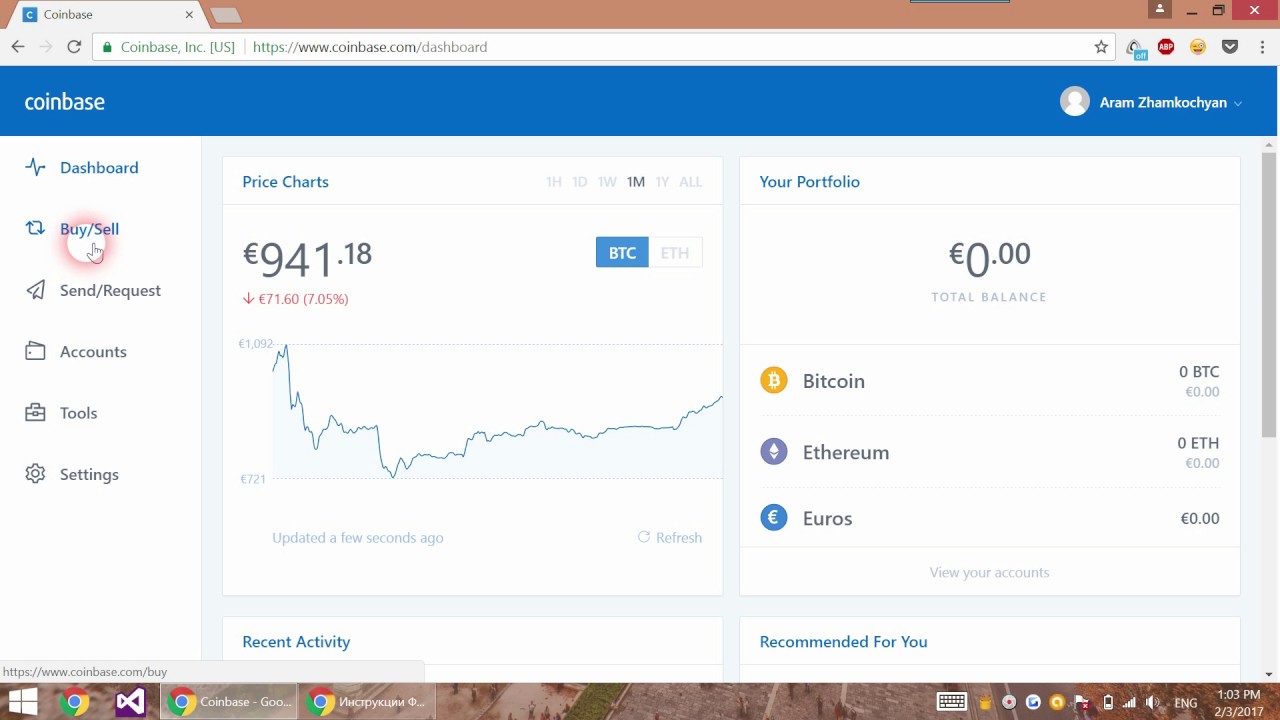Click the 'Updated a few seconds ago' text
Viewport: 1280px width, 720px height.
[x=358, y=538]
